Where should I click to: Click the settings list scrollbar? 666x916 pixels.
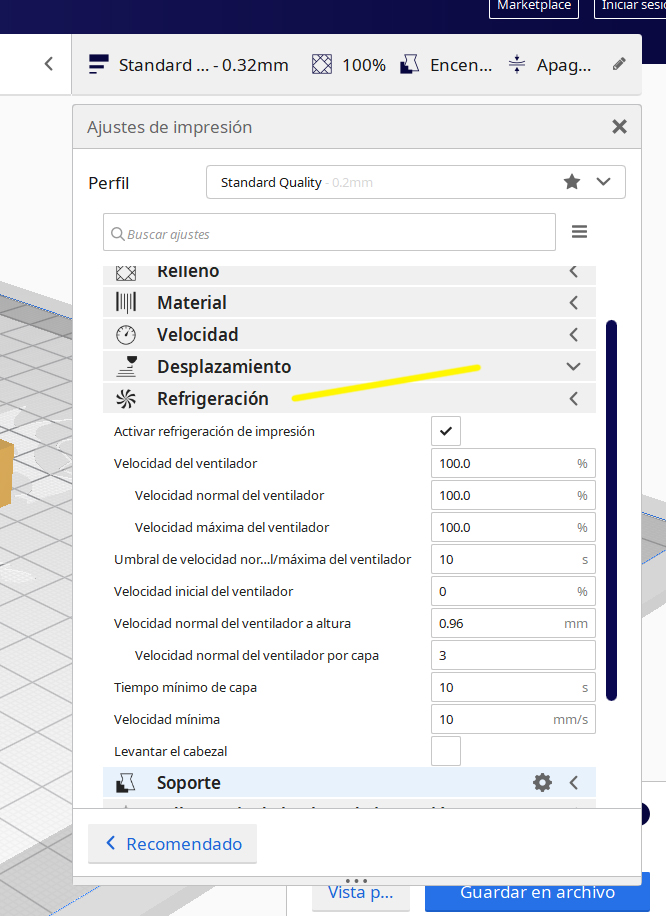(x=612, y=509)
